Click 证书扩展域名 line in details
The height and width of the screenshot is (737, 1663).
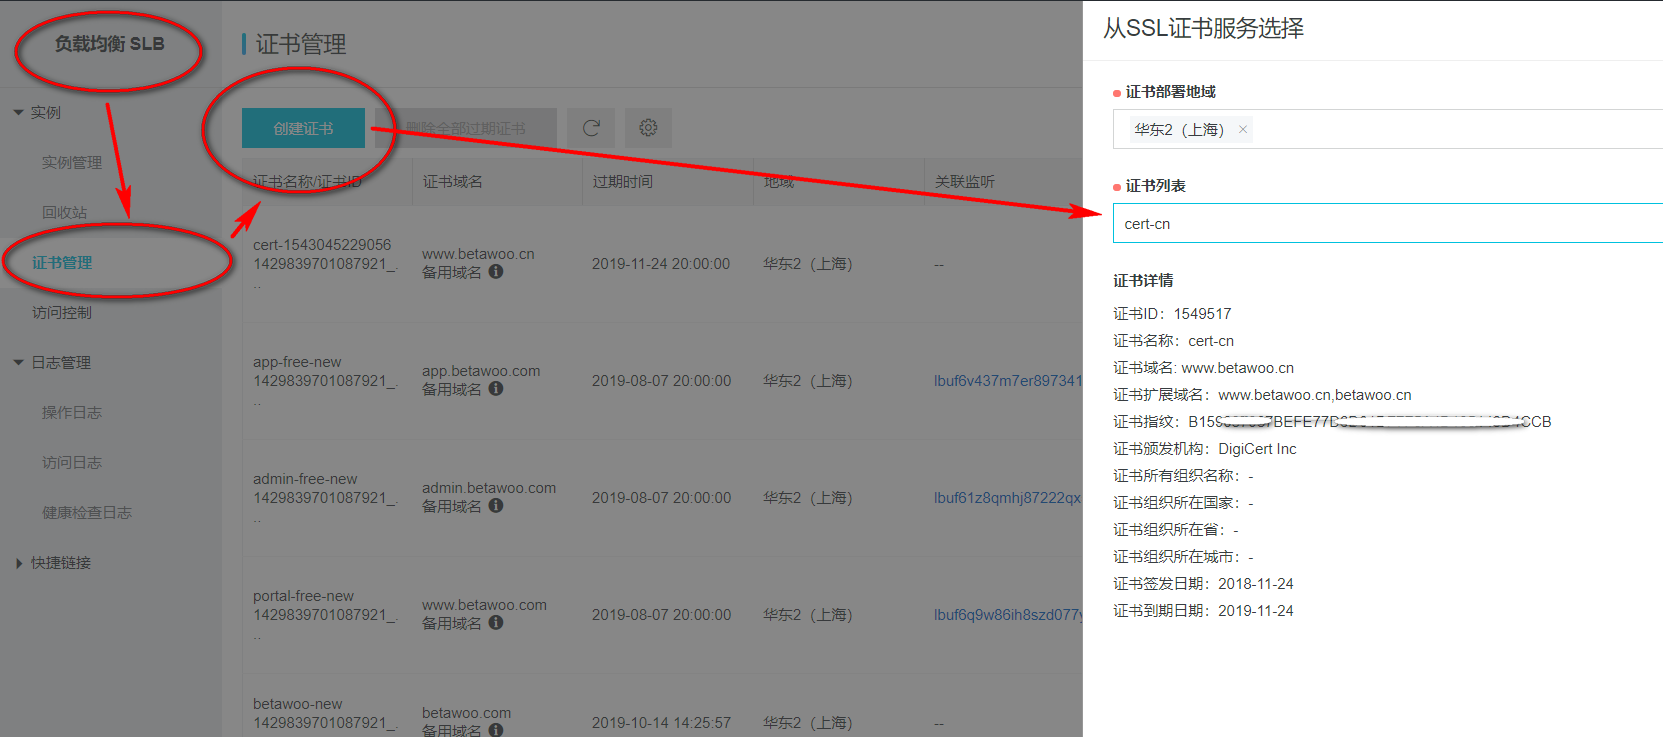(1262, 394)
